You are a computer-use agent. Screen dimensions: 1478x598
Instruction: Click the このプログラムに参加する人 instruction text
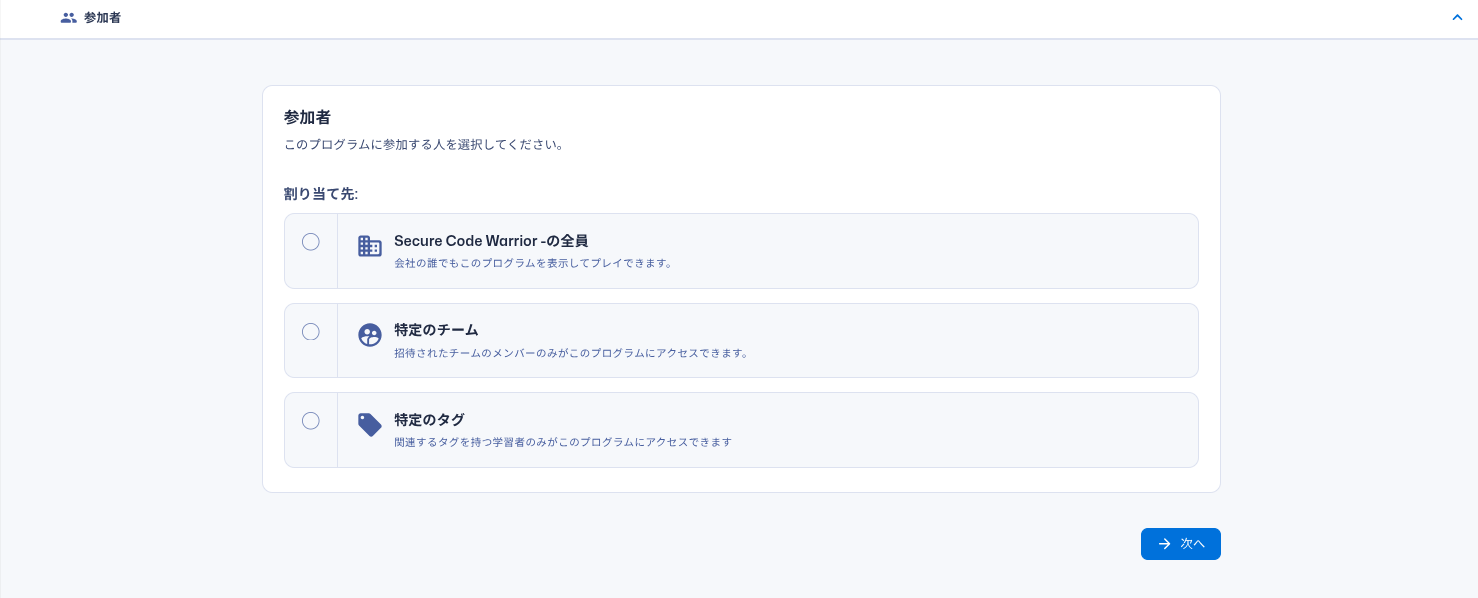pos(423,145)
